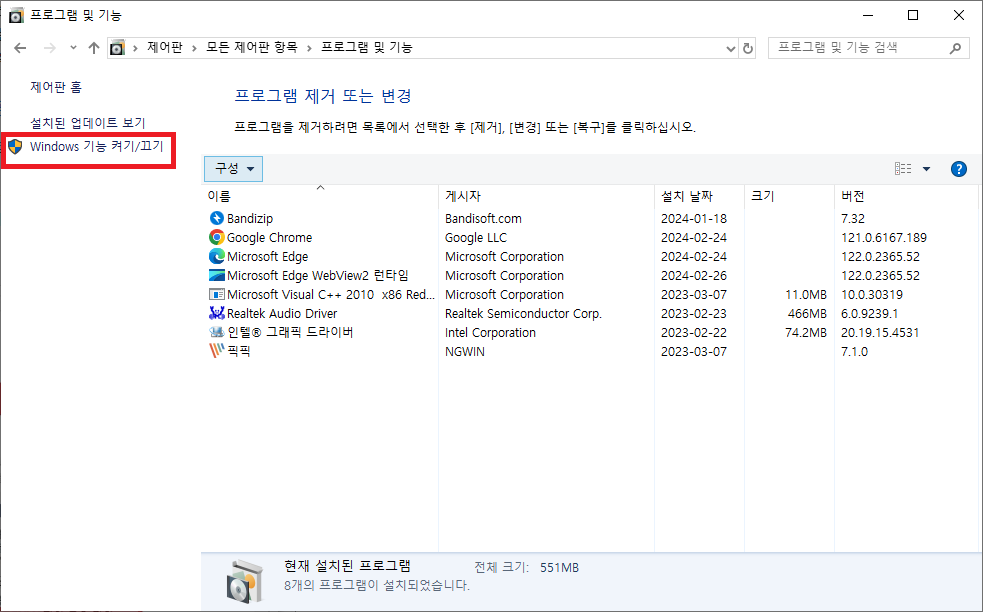
Task: Sort by 크기 column header
Action: pyautogui.click(x=789, y=196)
